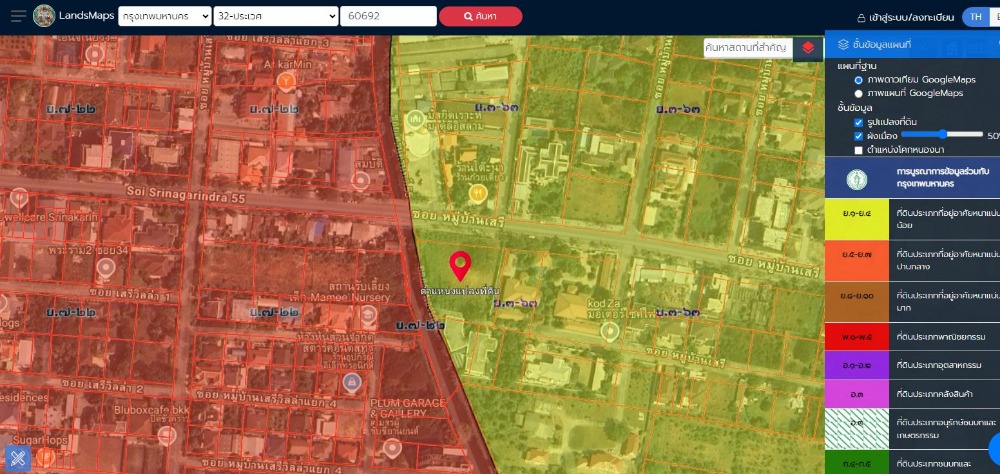Select the GoogleMaps road map radio
1000x474 pixels.
(x=858, y=93)
